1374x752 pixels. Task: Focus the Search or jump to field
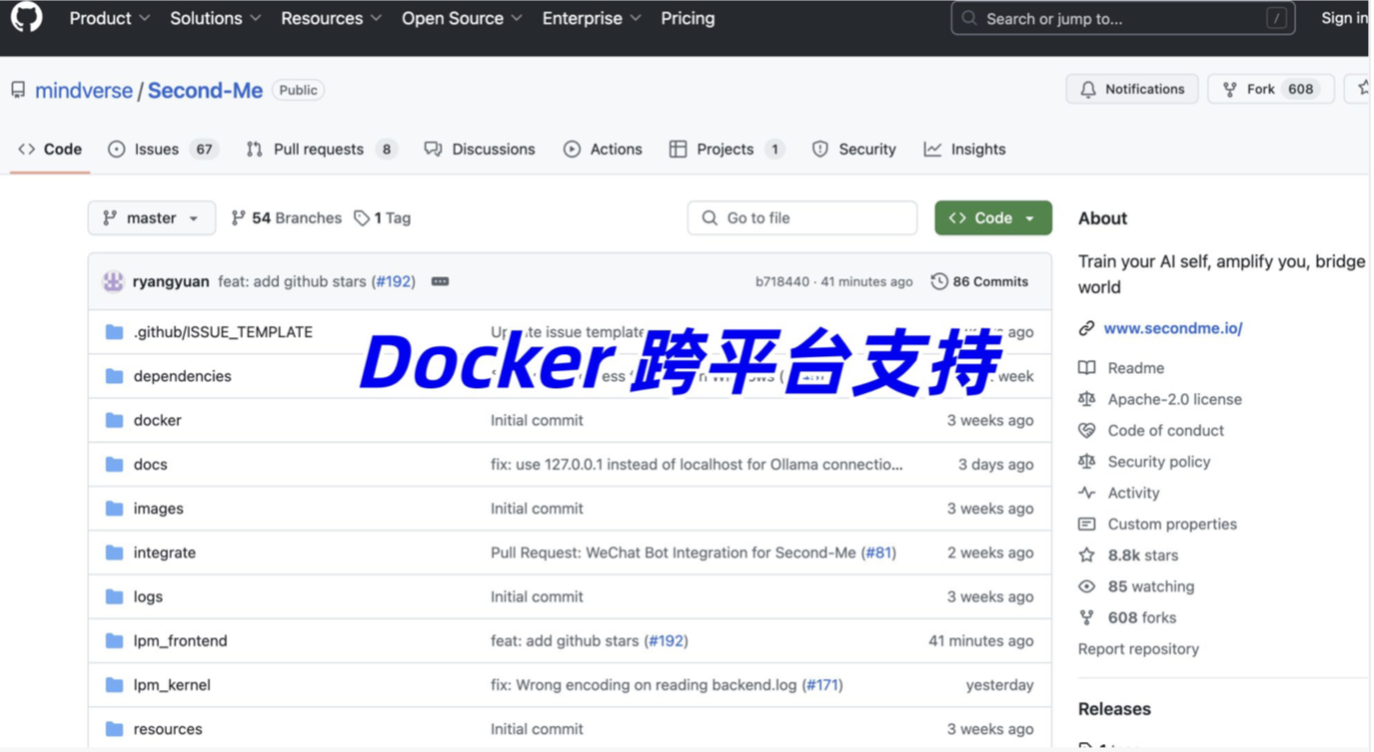(1123, 18)
